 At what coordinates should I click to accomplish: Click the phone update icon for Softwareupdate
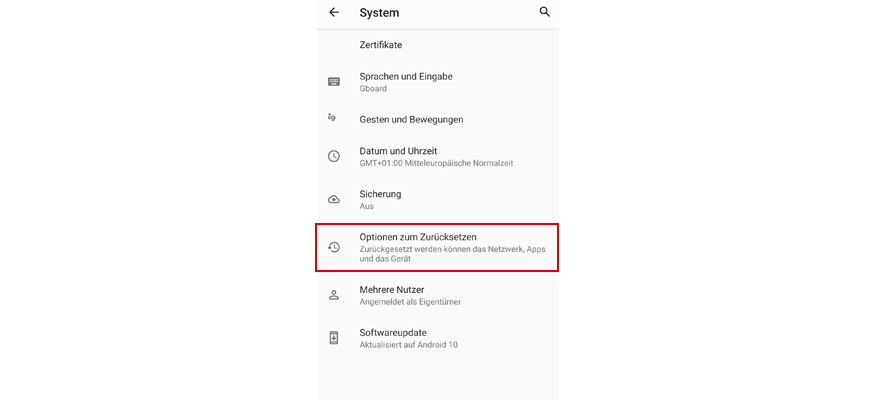coord(334,338)
